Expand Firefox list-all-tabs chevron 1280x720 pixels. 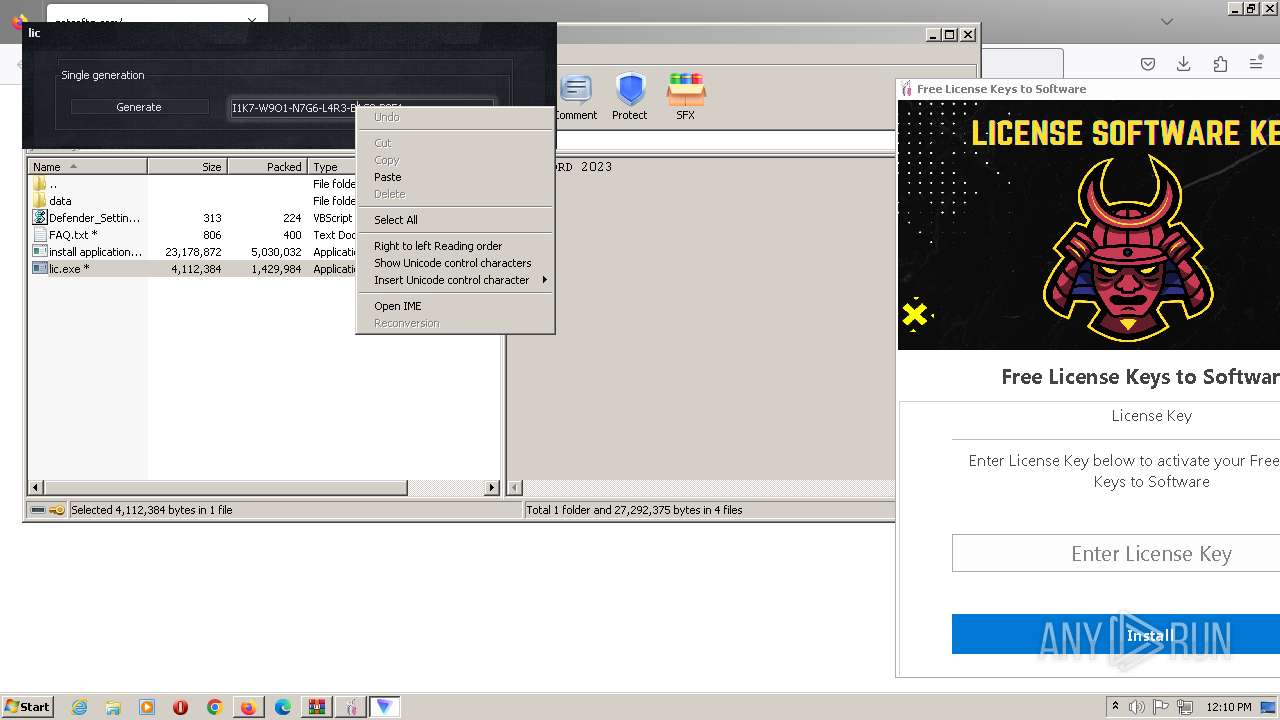point(1167,21)
